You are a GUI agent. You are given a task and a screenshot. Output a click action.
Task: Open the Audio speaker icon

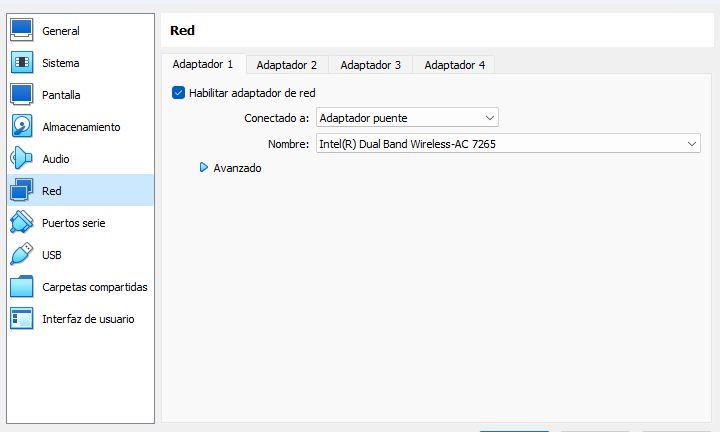(22, 158)
